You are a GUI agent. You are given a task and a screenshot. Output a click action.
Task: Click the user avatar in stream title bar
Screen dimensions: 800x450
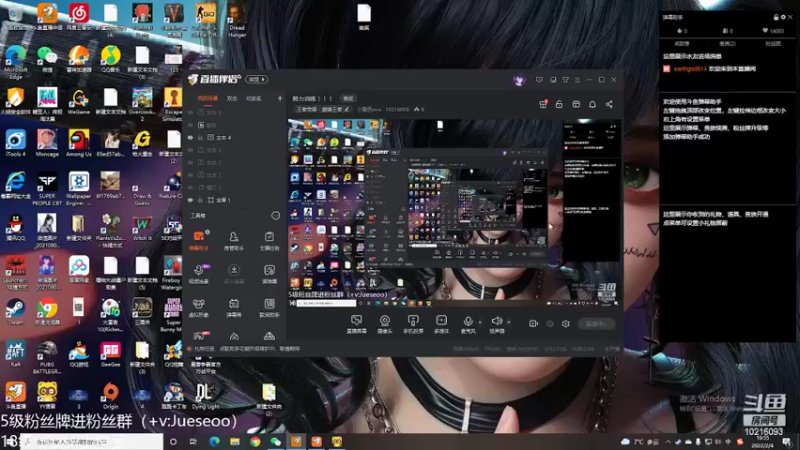point(519,80)
